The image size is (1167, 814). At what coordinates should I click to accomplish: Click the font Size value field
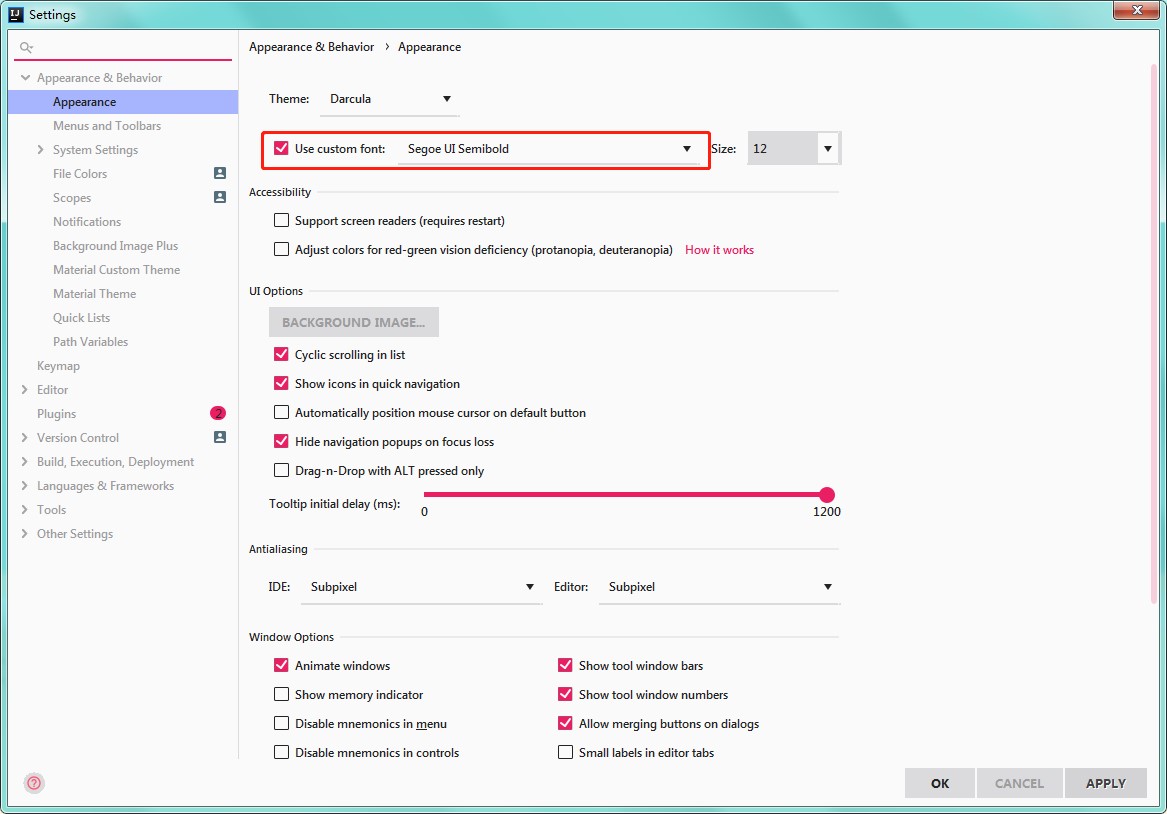(x=782, y=149)
